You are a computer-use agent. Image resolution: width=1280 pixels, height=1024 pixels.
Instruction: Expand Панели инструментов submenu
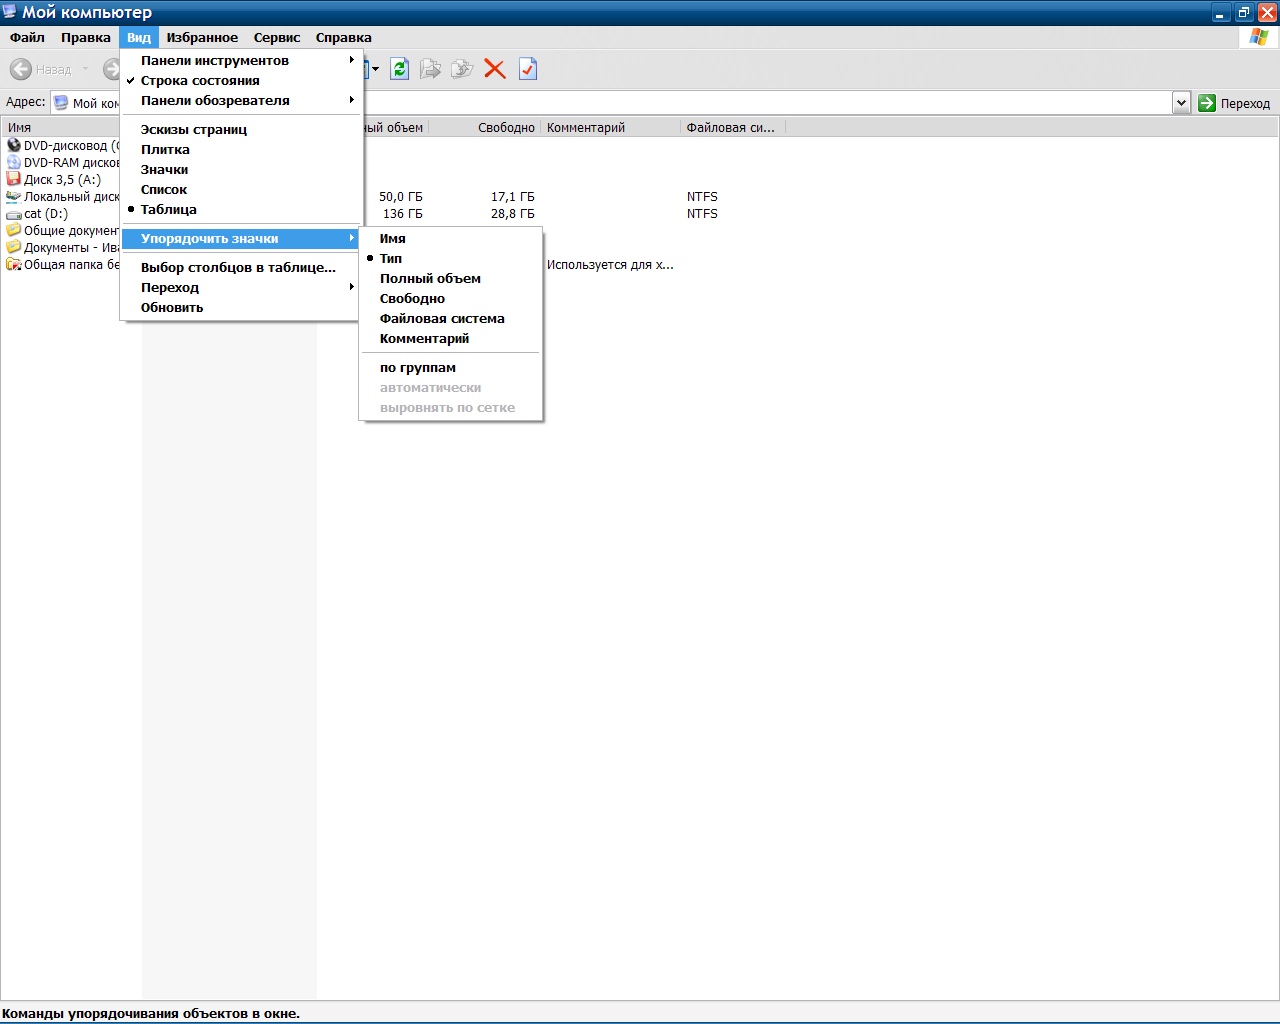coord(240,60)
